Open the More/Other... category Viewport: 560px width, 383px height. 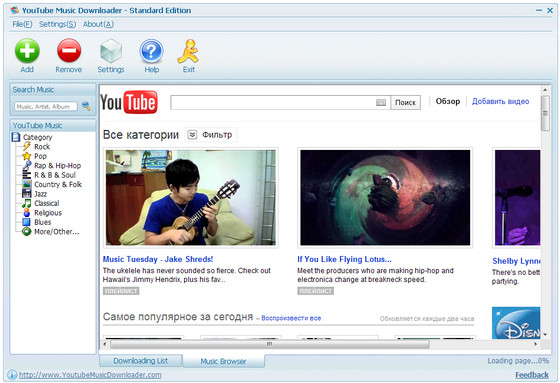[56, 232]
